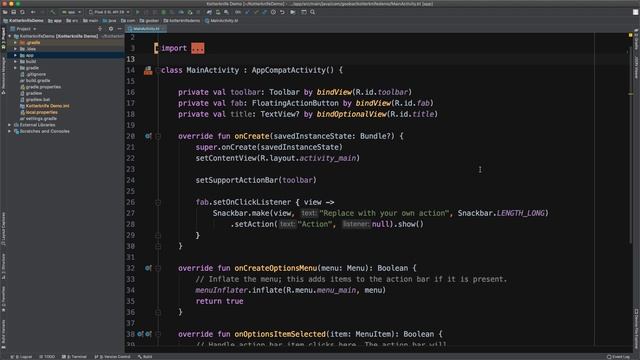Open Logcat tool window
This screenshot has width=640, height=360.
coord(21,357)
